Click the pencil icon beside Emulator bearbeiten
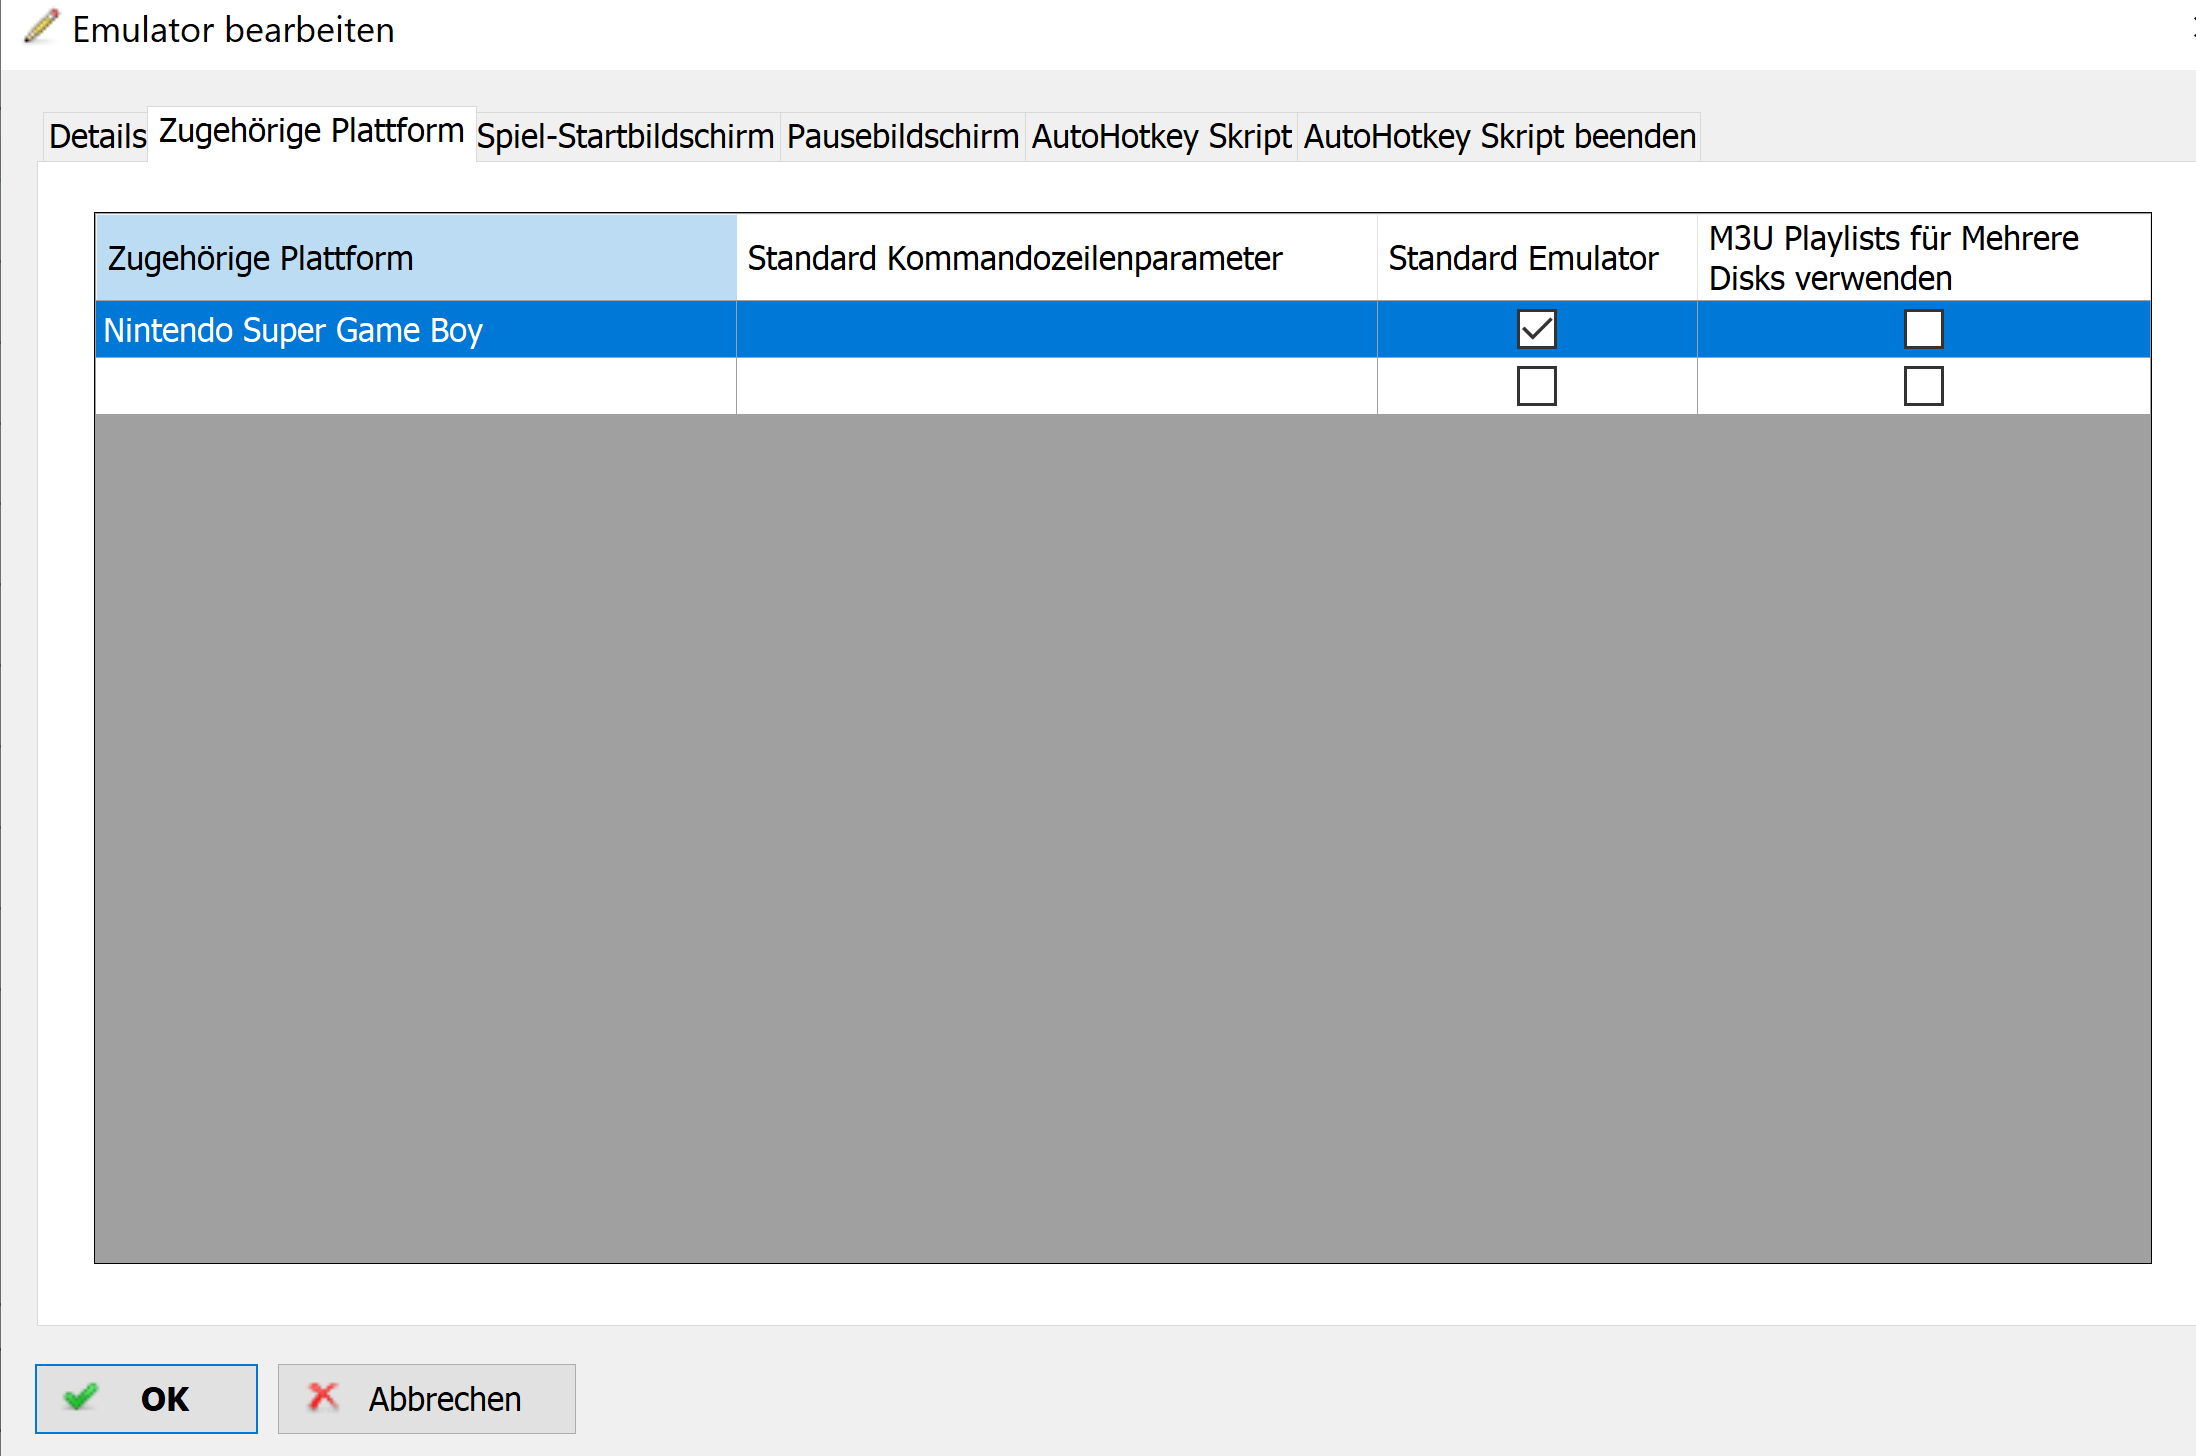 [x=41, y=27]
